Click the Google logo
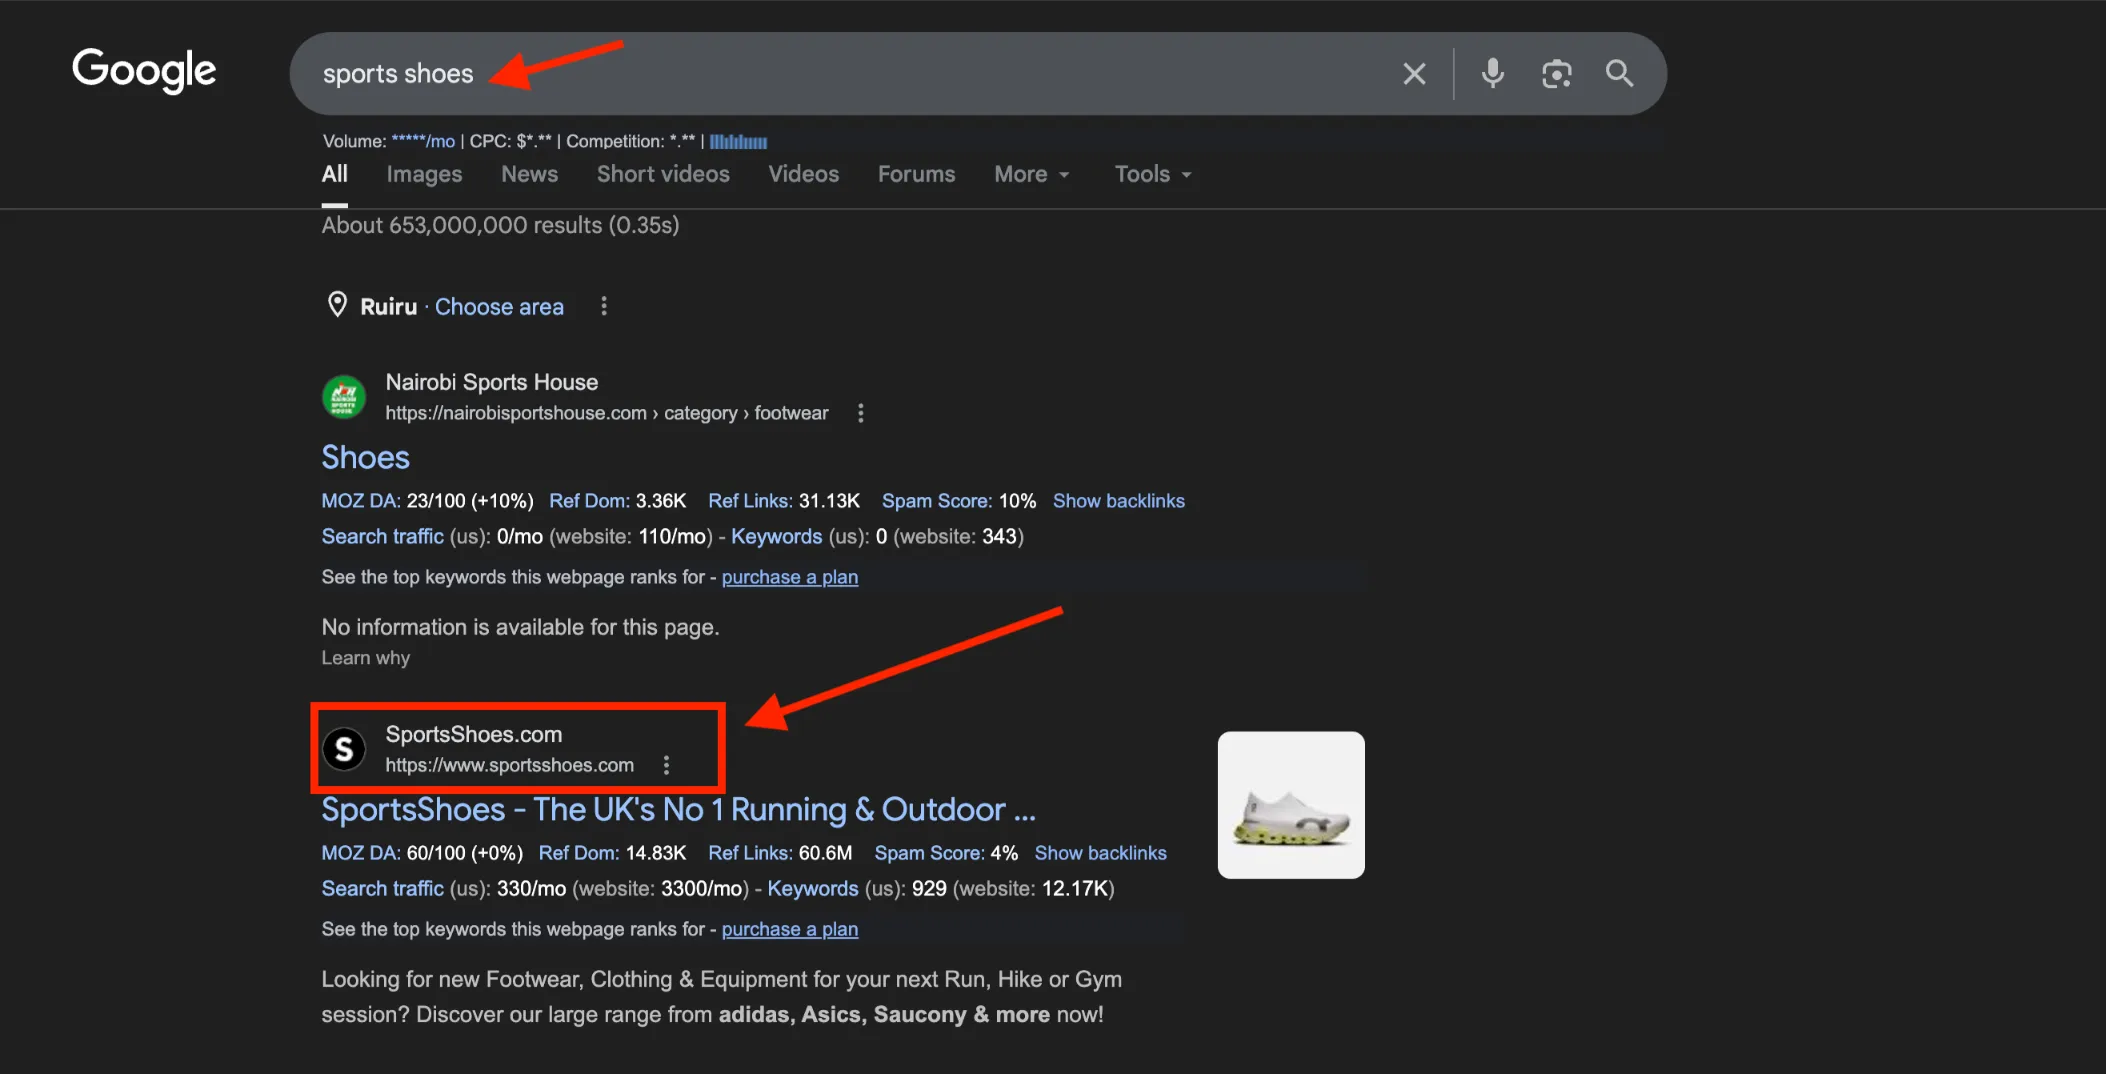 (x=144, y=70)
